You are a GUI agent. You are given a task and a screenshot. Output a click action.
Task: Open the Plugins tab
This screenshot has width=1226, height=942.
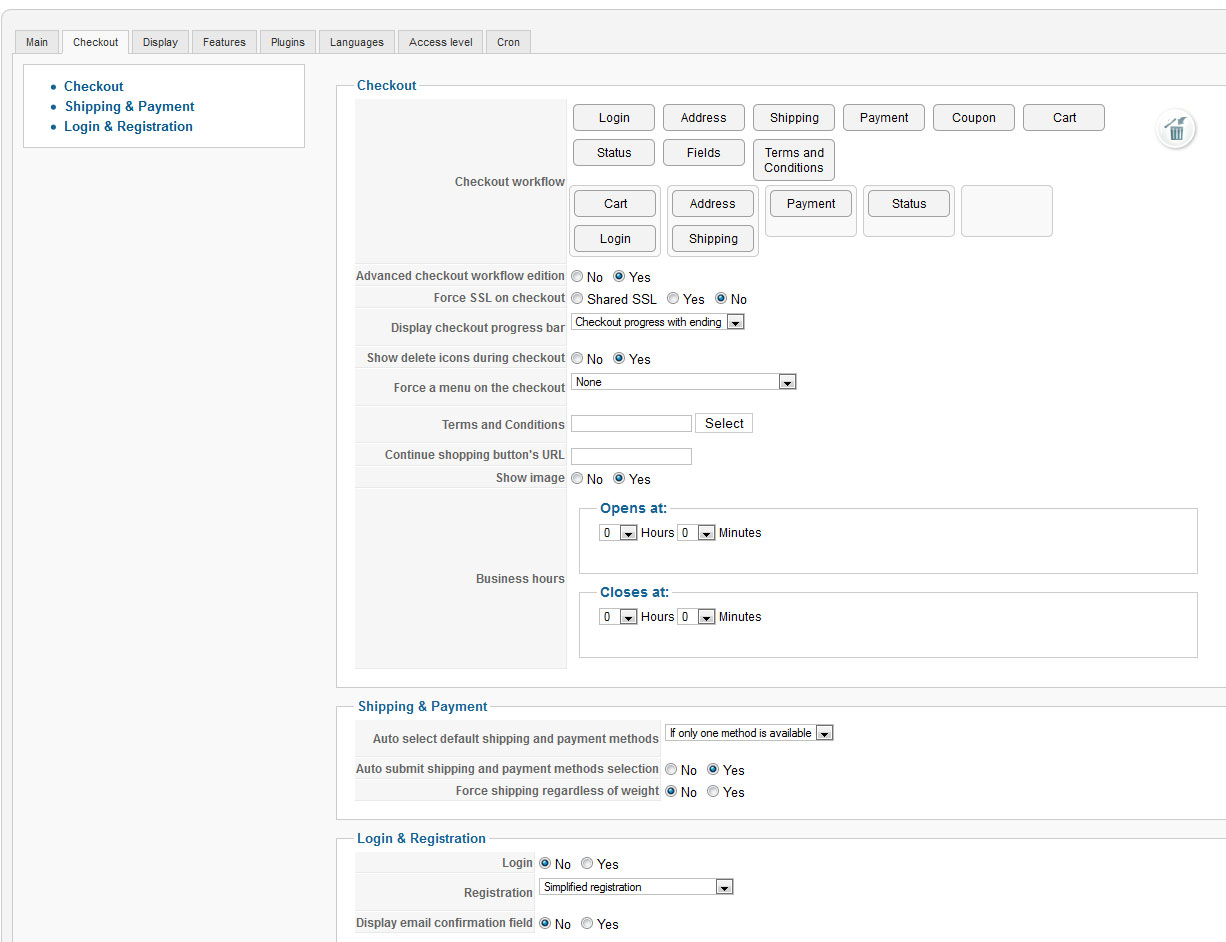(288, 42)
